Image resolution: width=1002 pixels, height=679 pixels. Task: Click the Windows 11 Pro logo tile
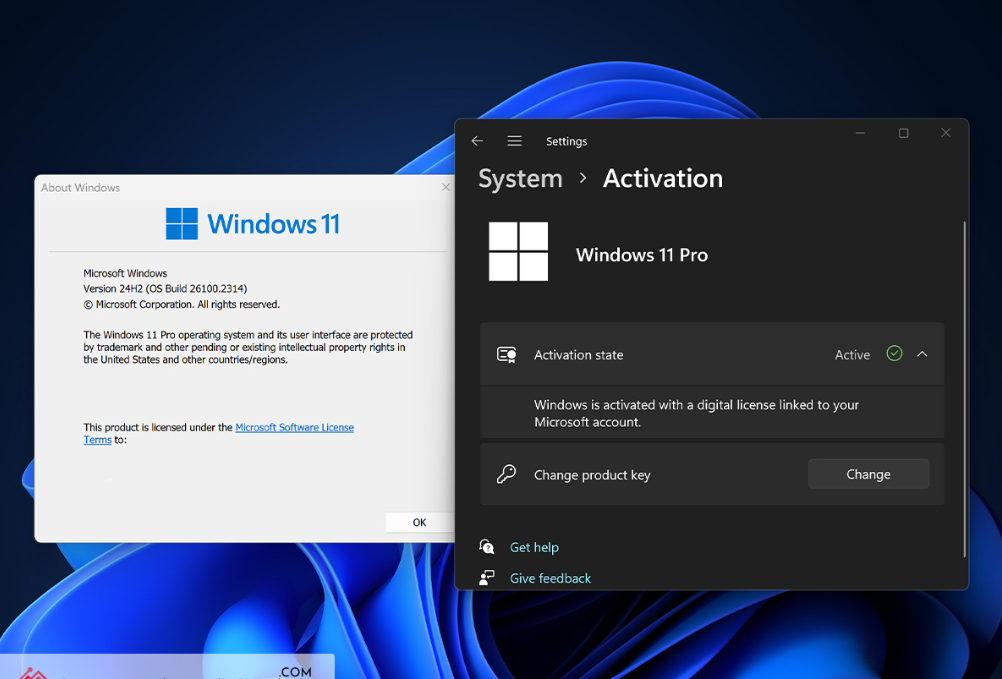click(x=518, y=252)
